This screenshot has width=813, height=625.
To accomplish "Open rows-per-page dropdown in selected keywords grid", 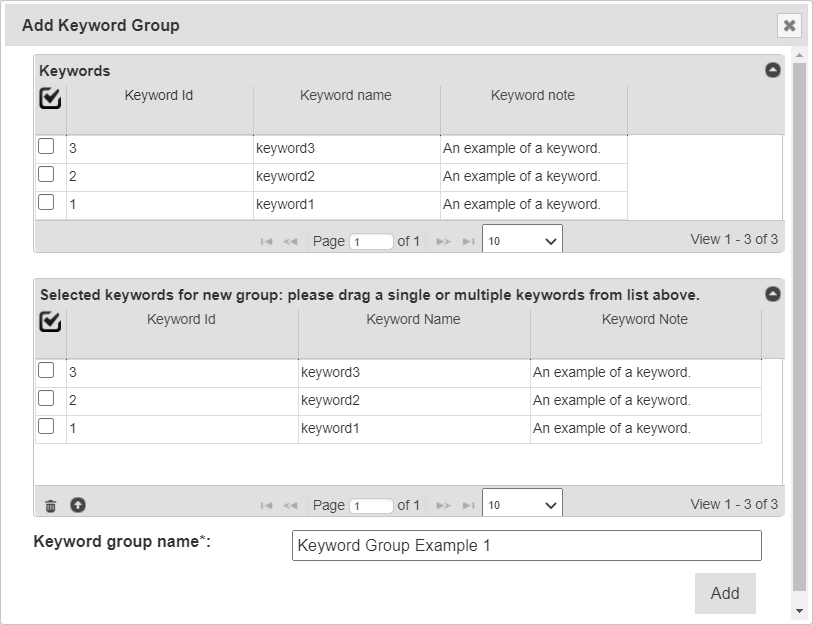I will [522, 505].
